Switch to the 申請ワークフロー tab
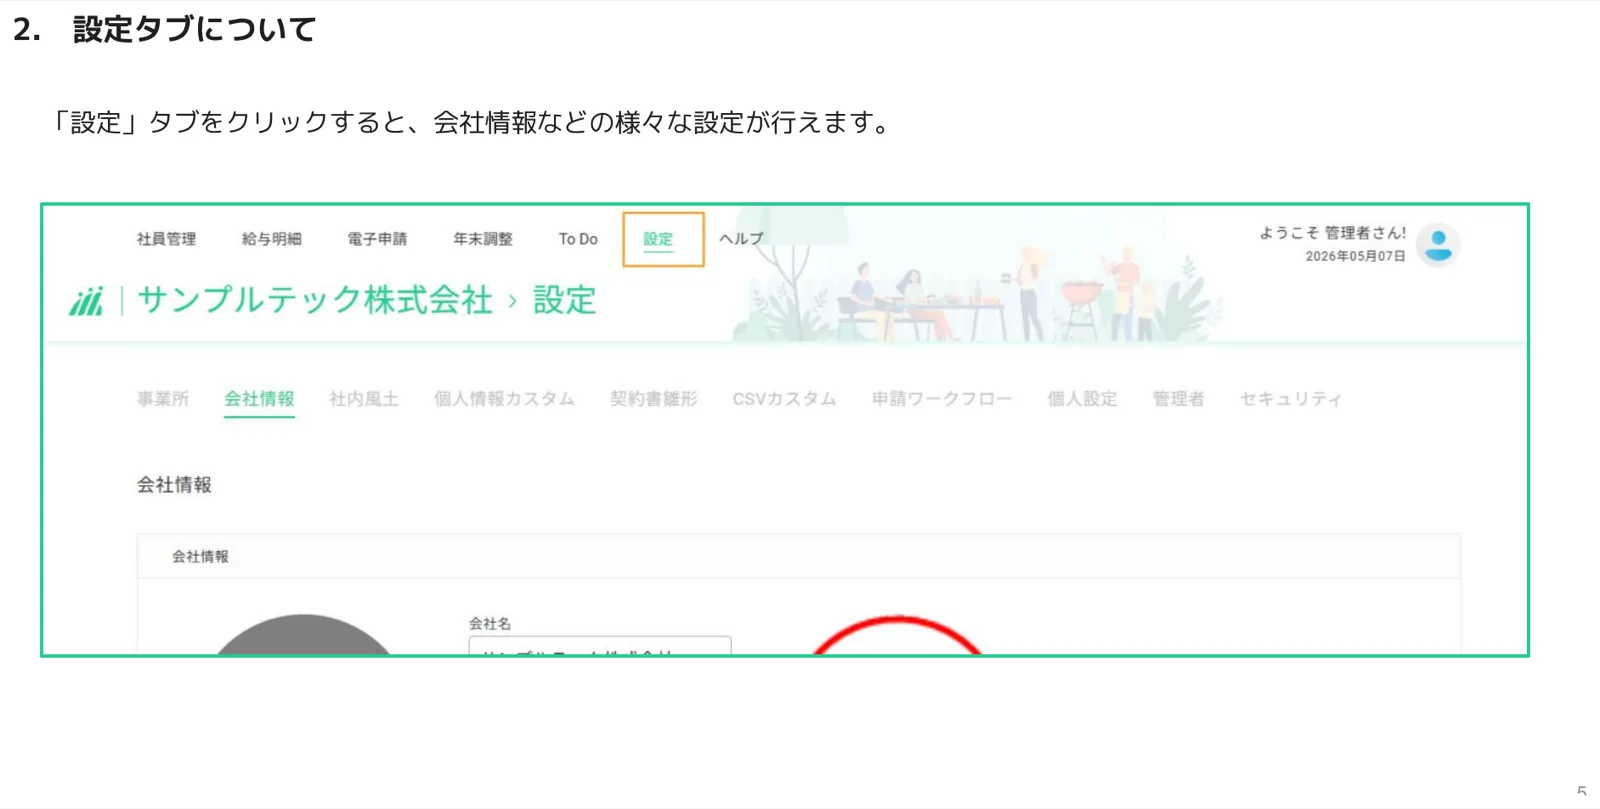 click(941, 399)
